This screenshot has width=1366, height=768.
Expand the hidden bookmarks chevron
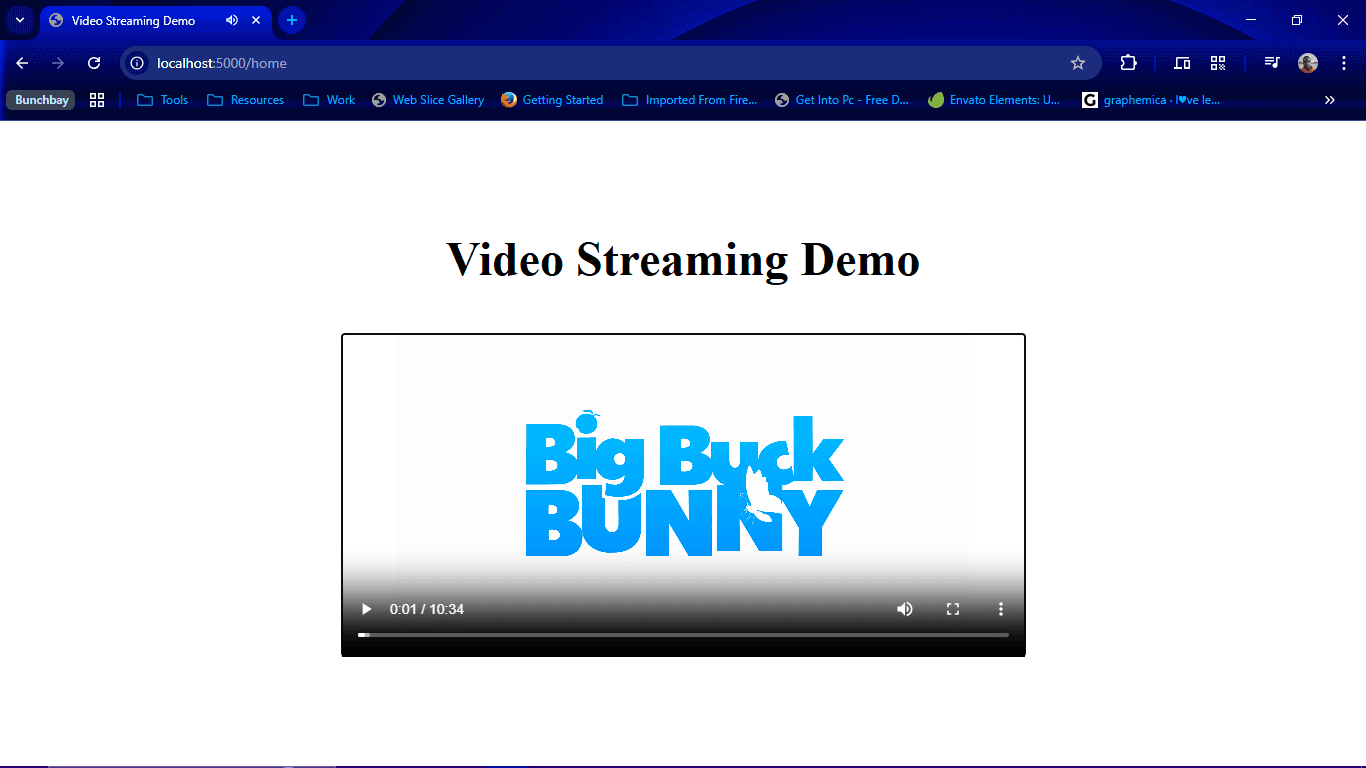coord(1330,100)
